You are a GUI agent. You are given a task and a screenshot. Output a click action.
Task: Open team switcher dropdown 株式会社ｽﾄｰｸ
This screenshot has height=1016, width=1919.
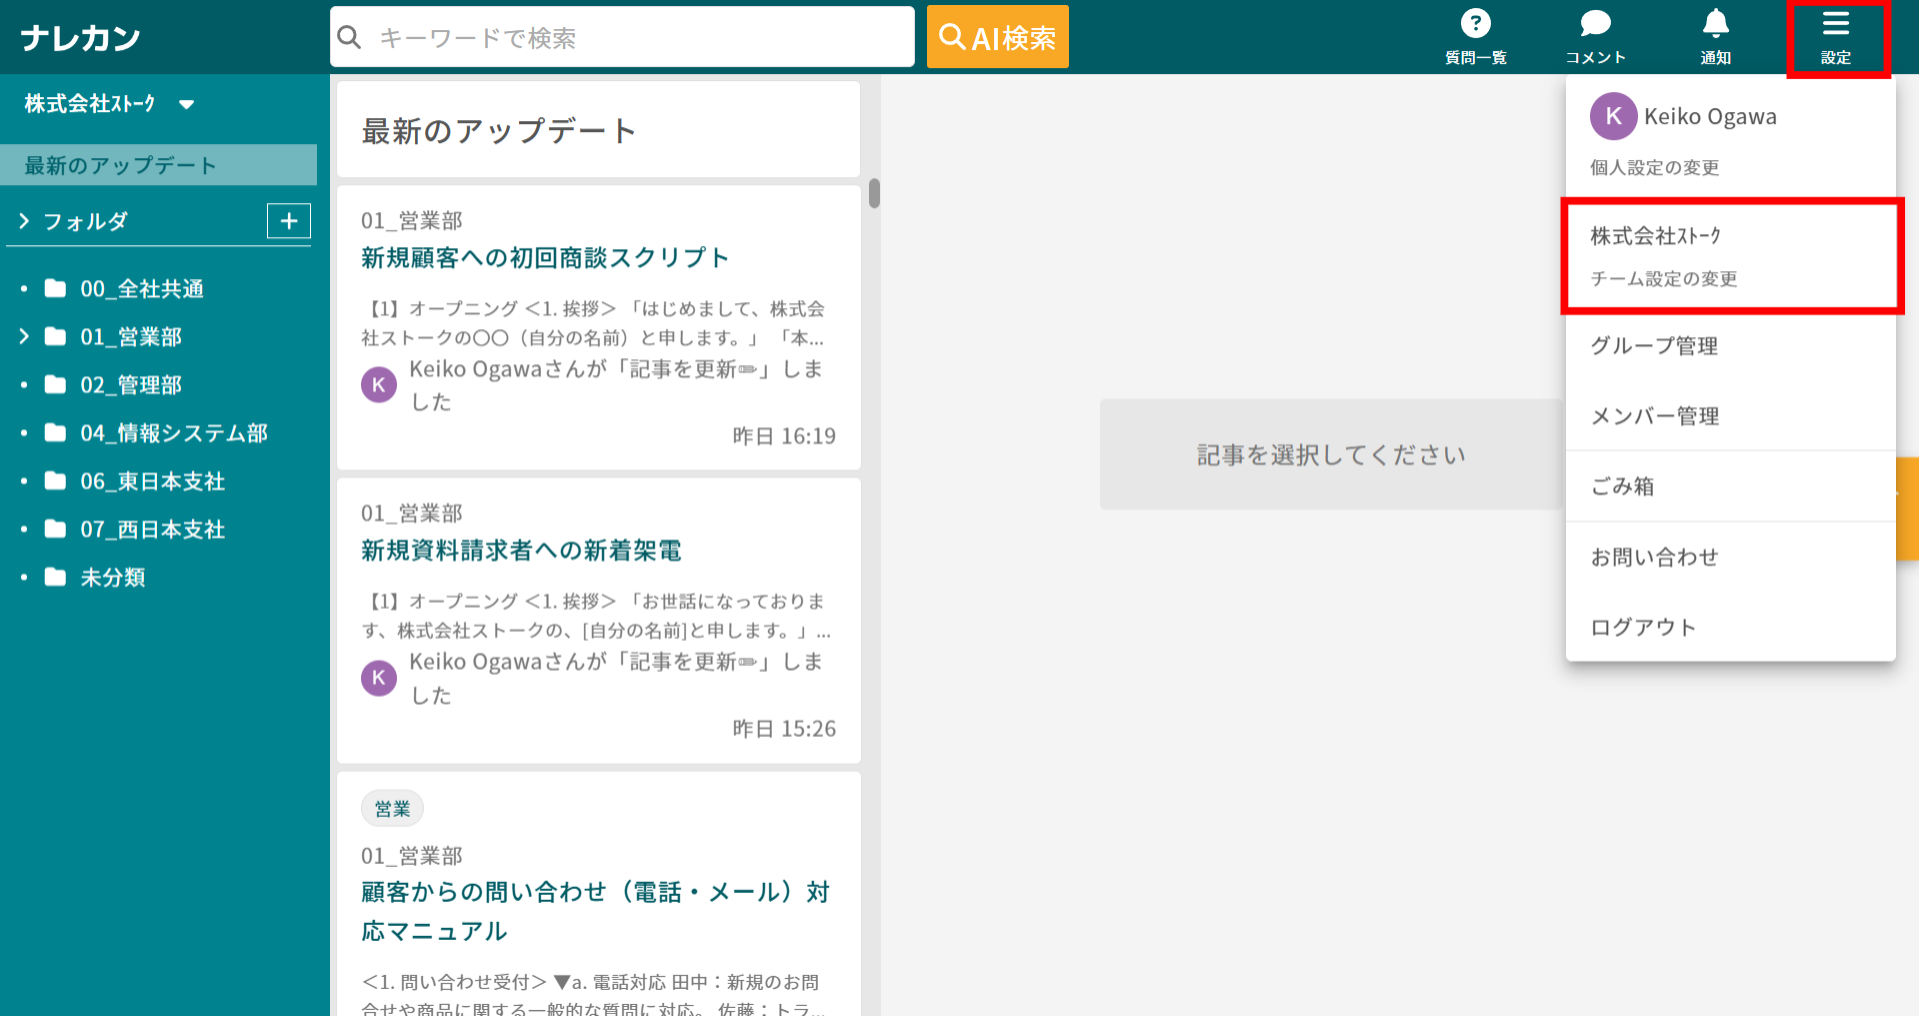tap(109, 104)
